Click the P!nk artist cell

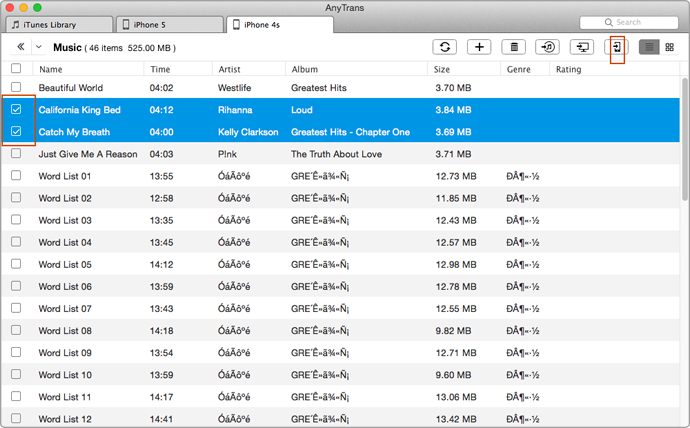click(x=227, y=154)
